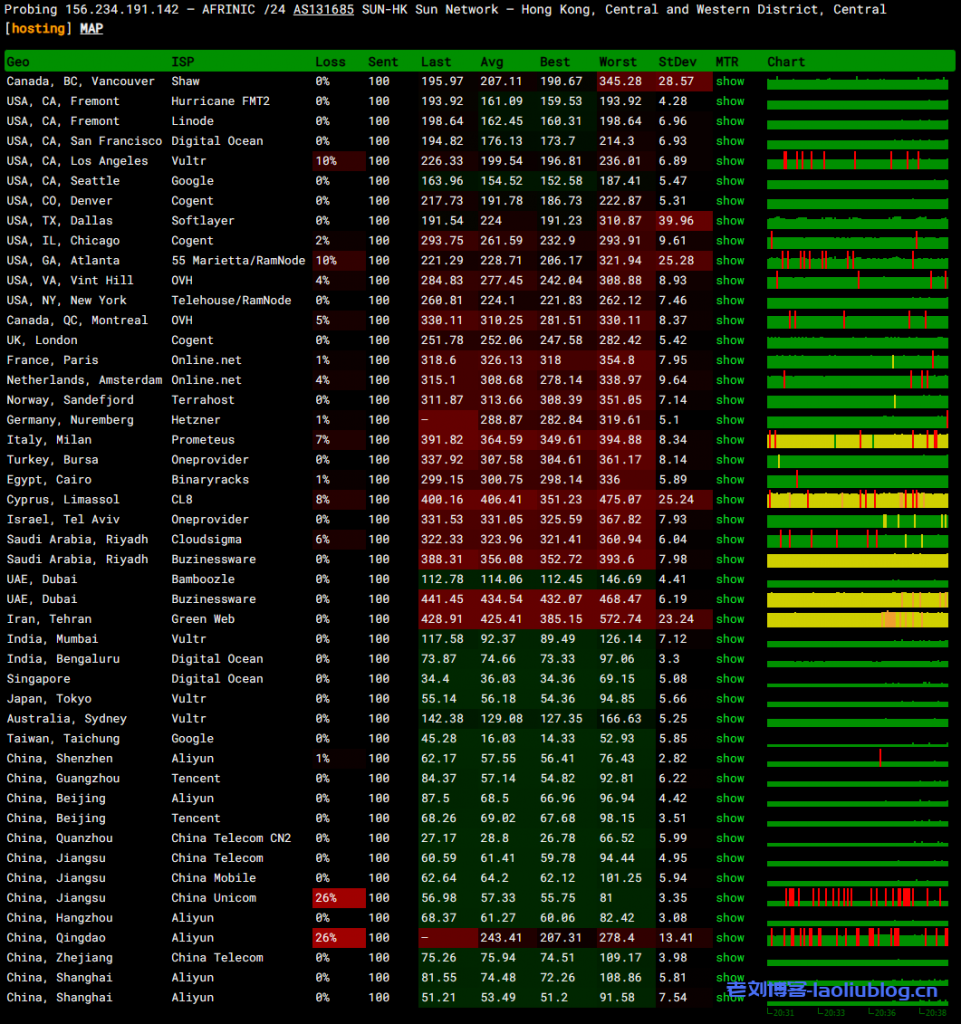961x1024 pixels.
Task: Click the hosting tag in brackets
Action: pos(39,29)
